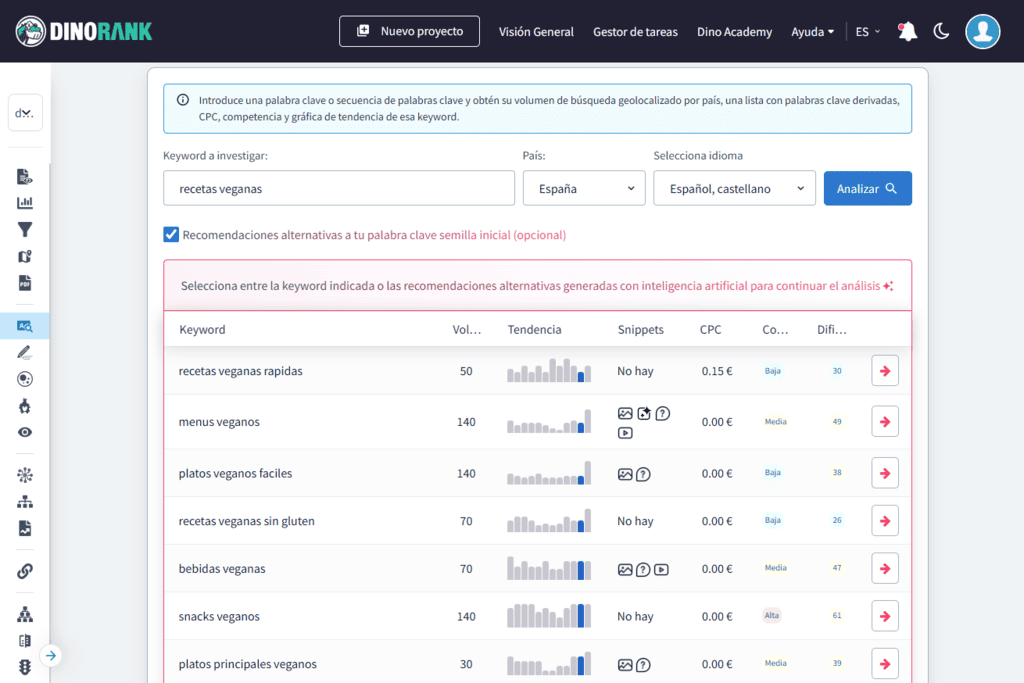Screen dimensions: 1024x683
Task: Click the traffic light icon in sidebar
Action: pos(25,666)
